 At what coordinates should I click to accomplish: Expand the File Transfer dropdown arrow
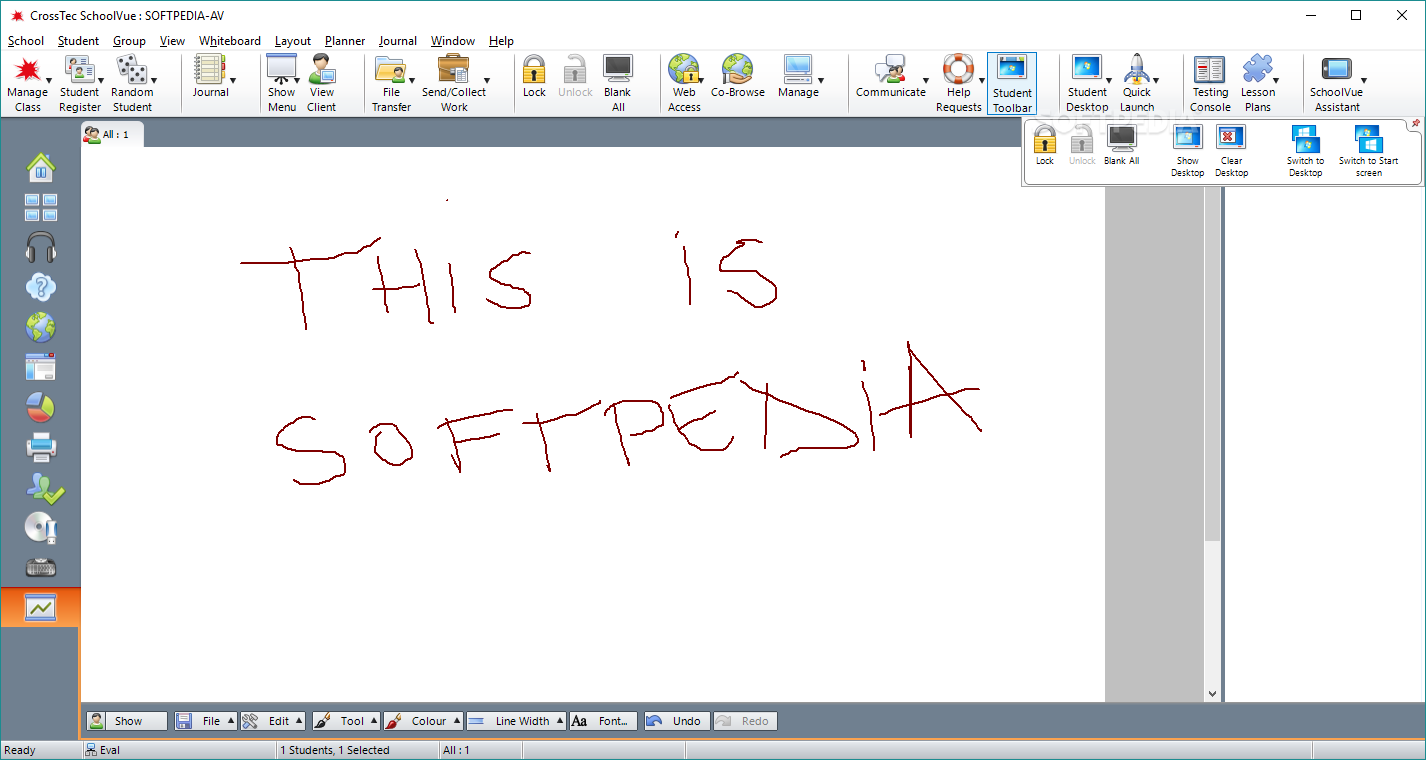tap(412, 80)
